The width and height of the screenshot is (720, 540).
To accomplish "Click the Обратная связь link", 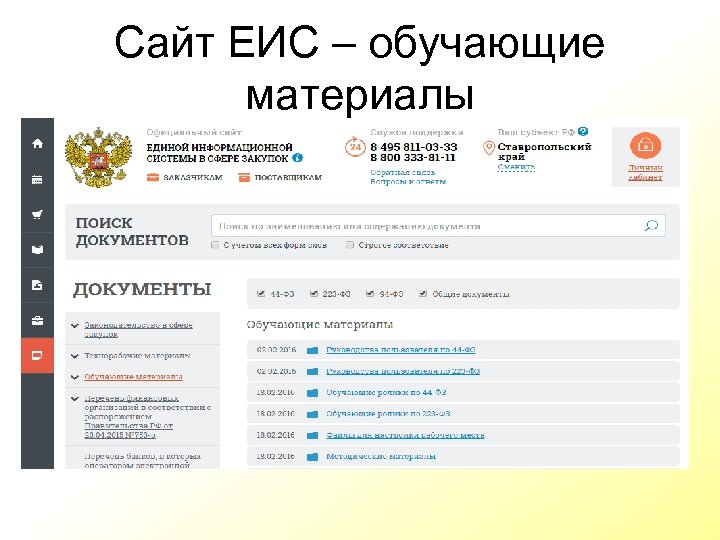I will coord(403,172).
